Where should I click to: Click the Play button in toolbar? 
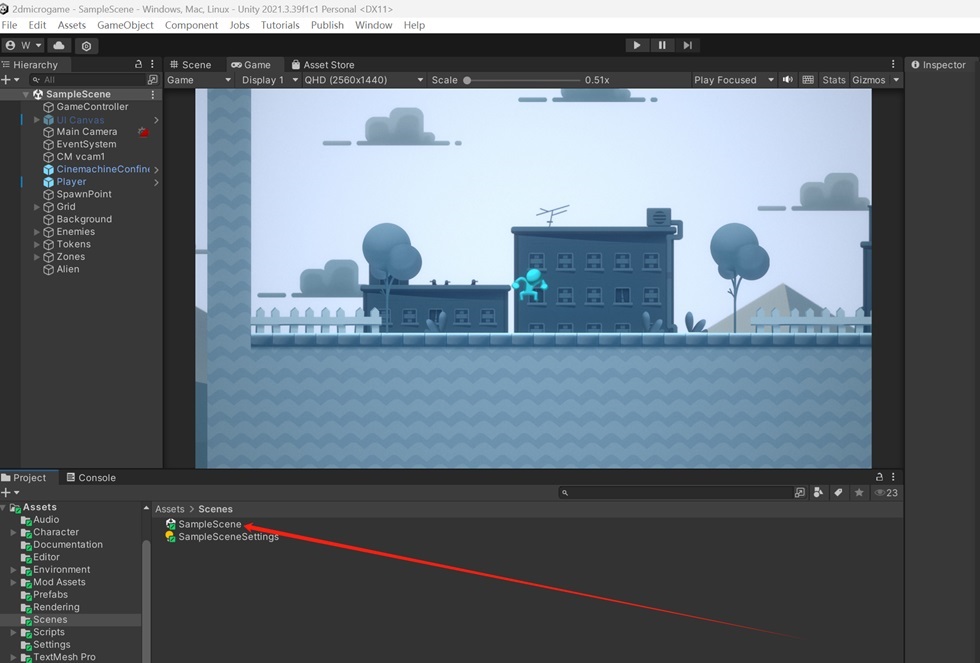pos(636,45)
